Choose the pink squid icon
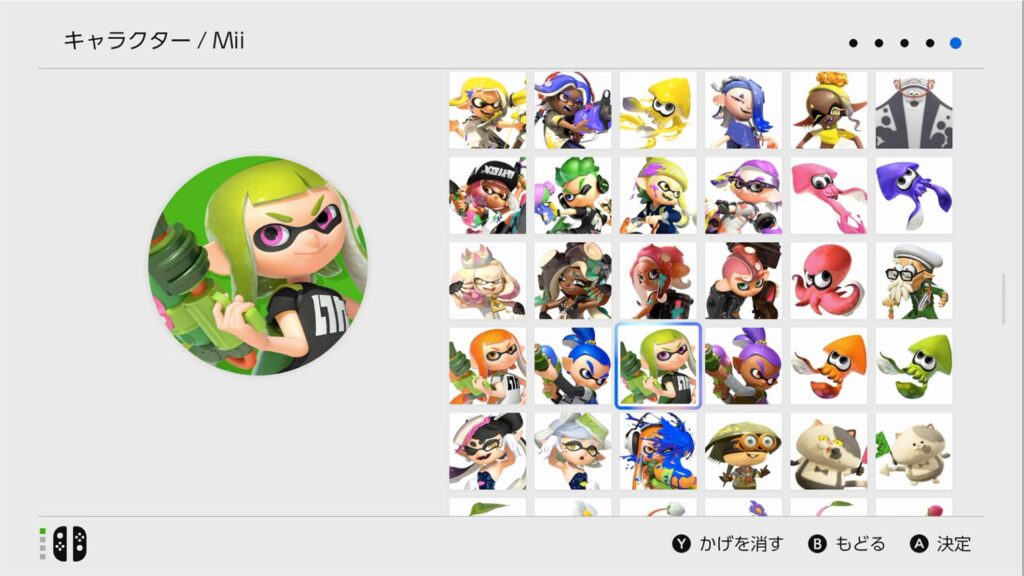Image resolution: width=1024 pixels, height=576 pixels. click(828, 195)
